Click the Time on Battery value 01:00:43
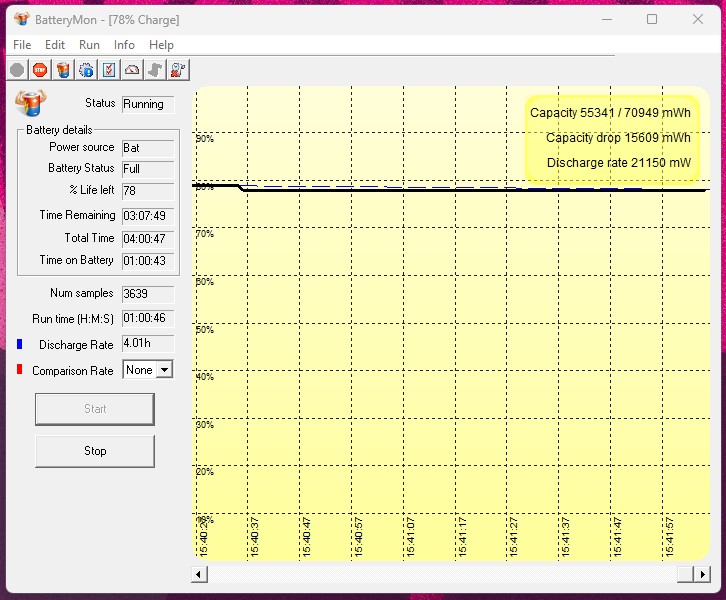This screenshot has width=726, height=600. pos(148,261)
